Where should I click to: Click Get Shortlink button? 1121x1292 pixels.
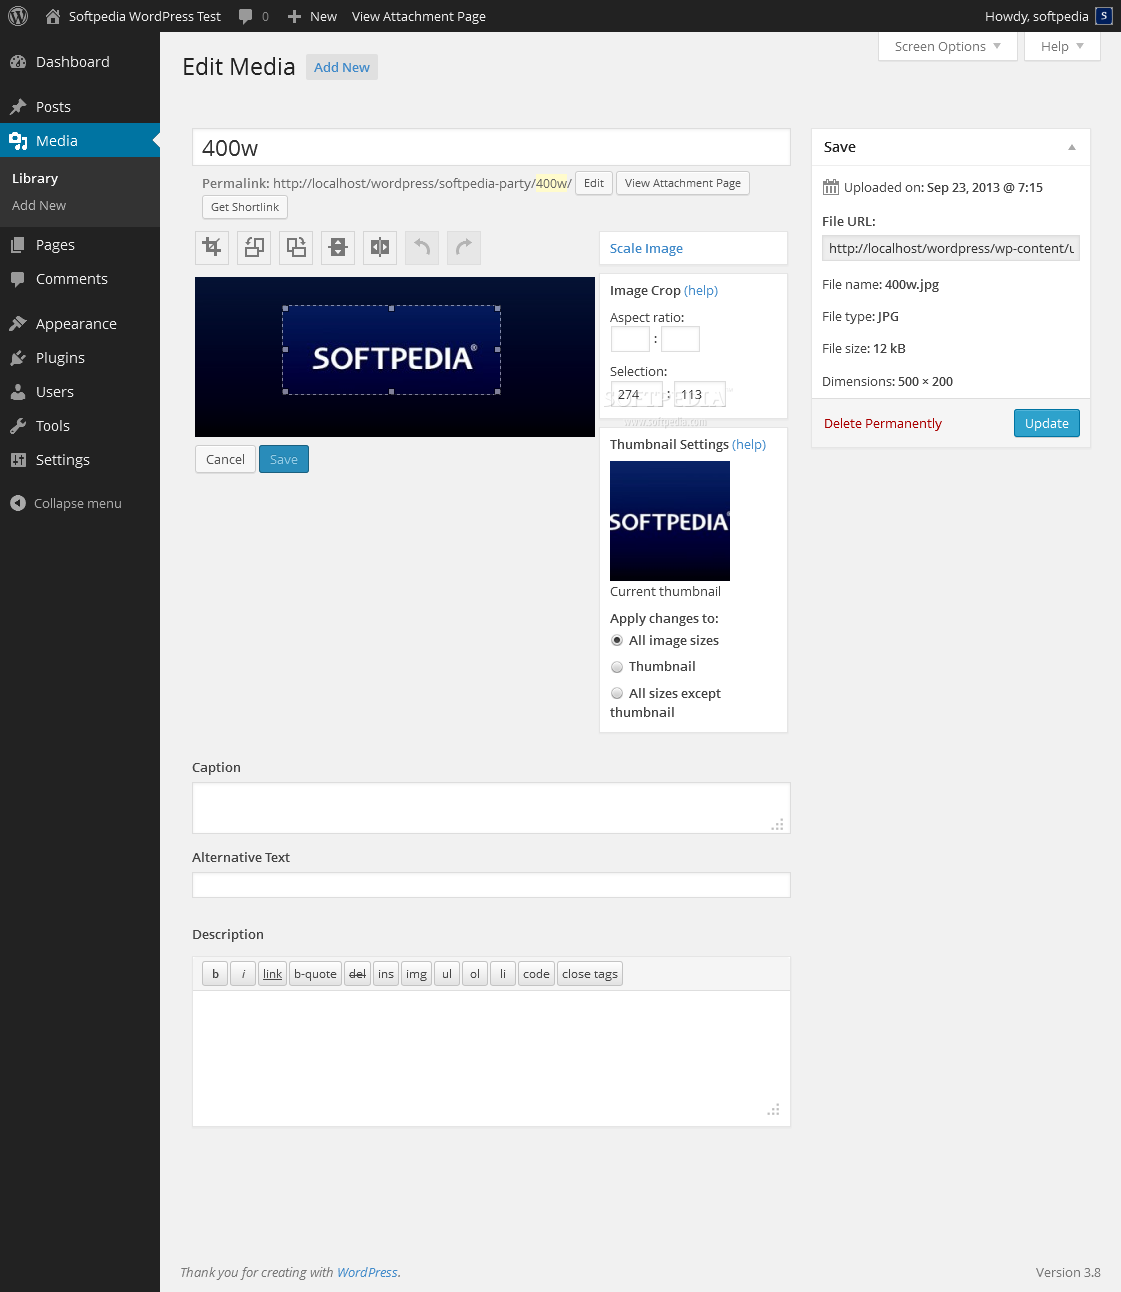click(245, 207)
